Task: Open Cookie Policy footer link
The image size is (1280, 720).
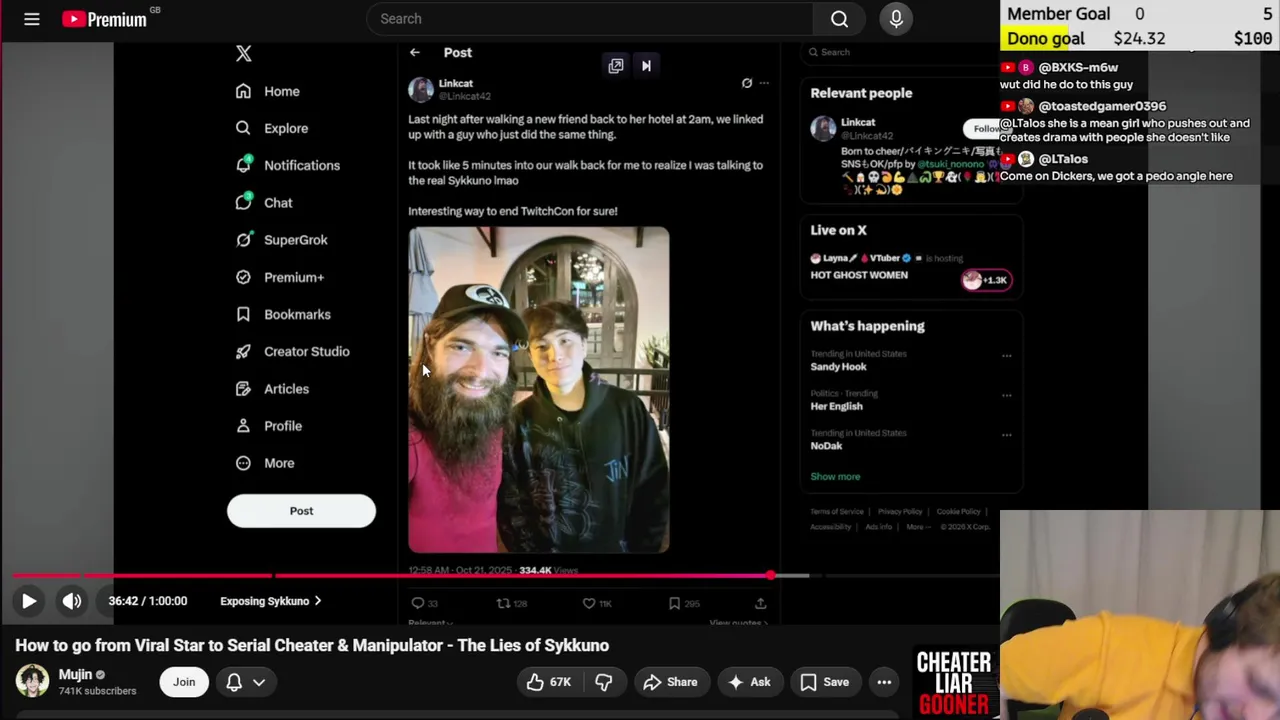Action: point(958,512)
